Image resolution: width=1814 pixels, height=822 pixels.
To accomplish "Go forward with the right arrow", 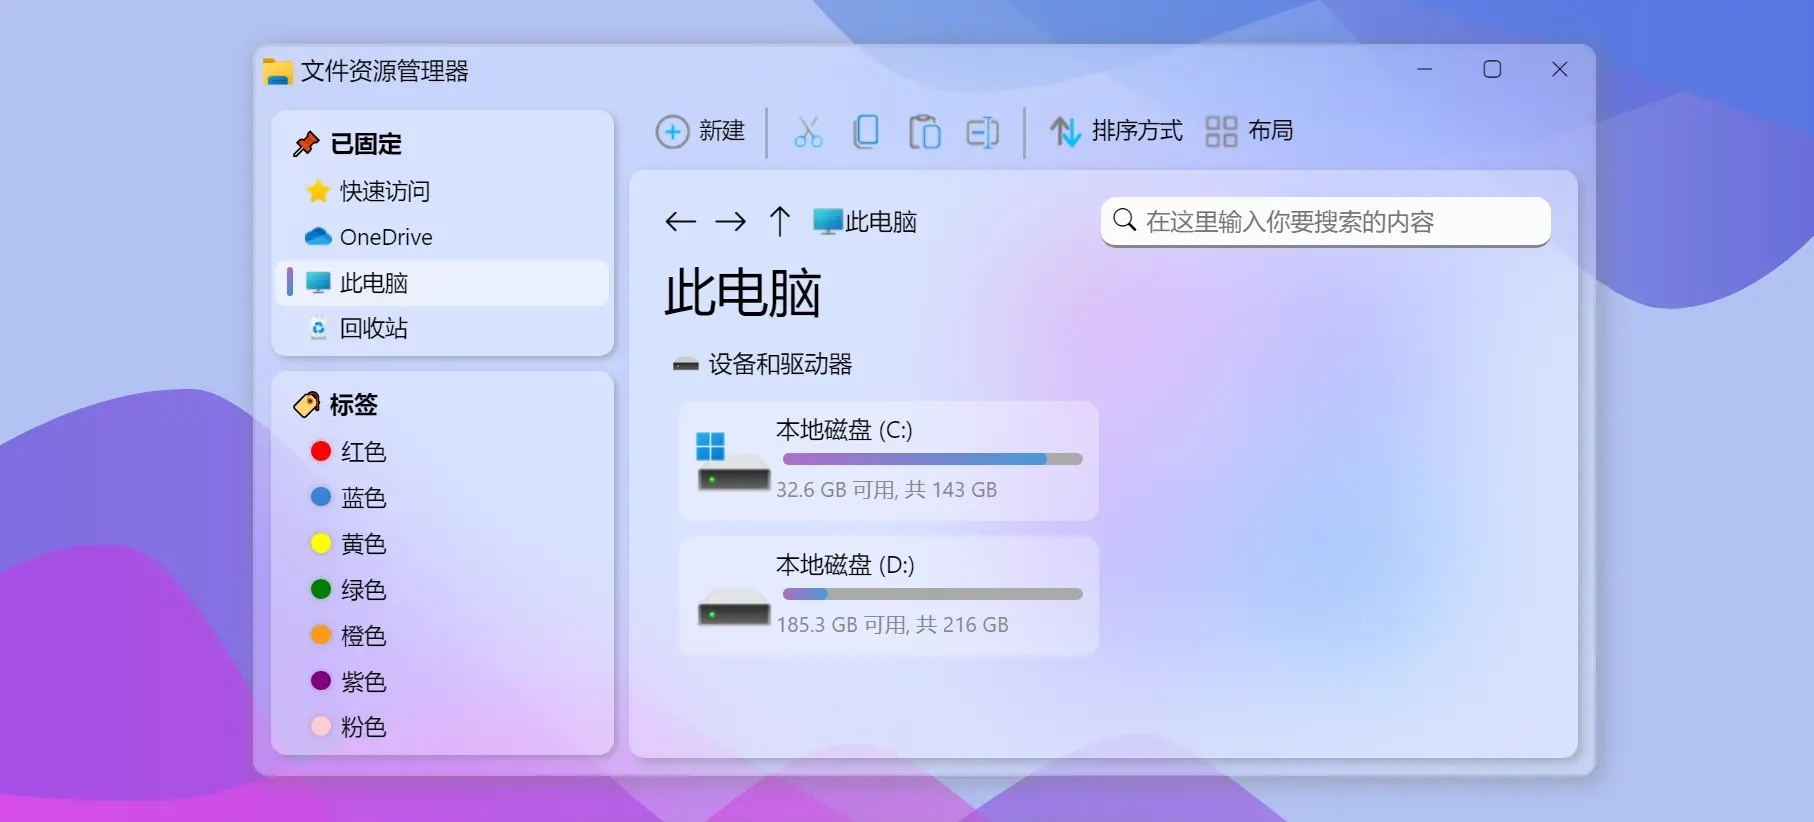I will coord(730,222).
